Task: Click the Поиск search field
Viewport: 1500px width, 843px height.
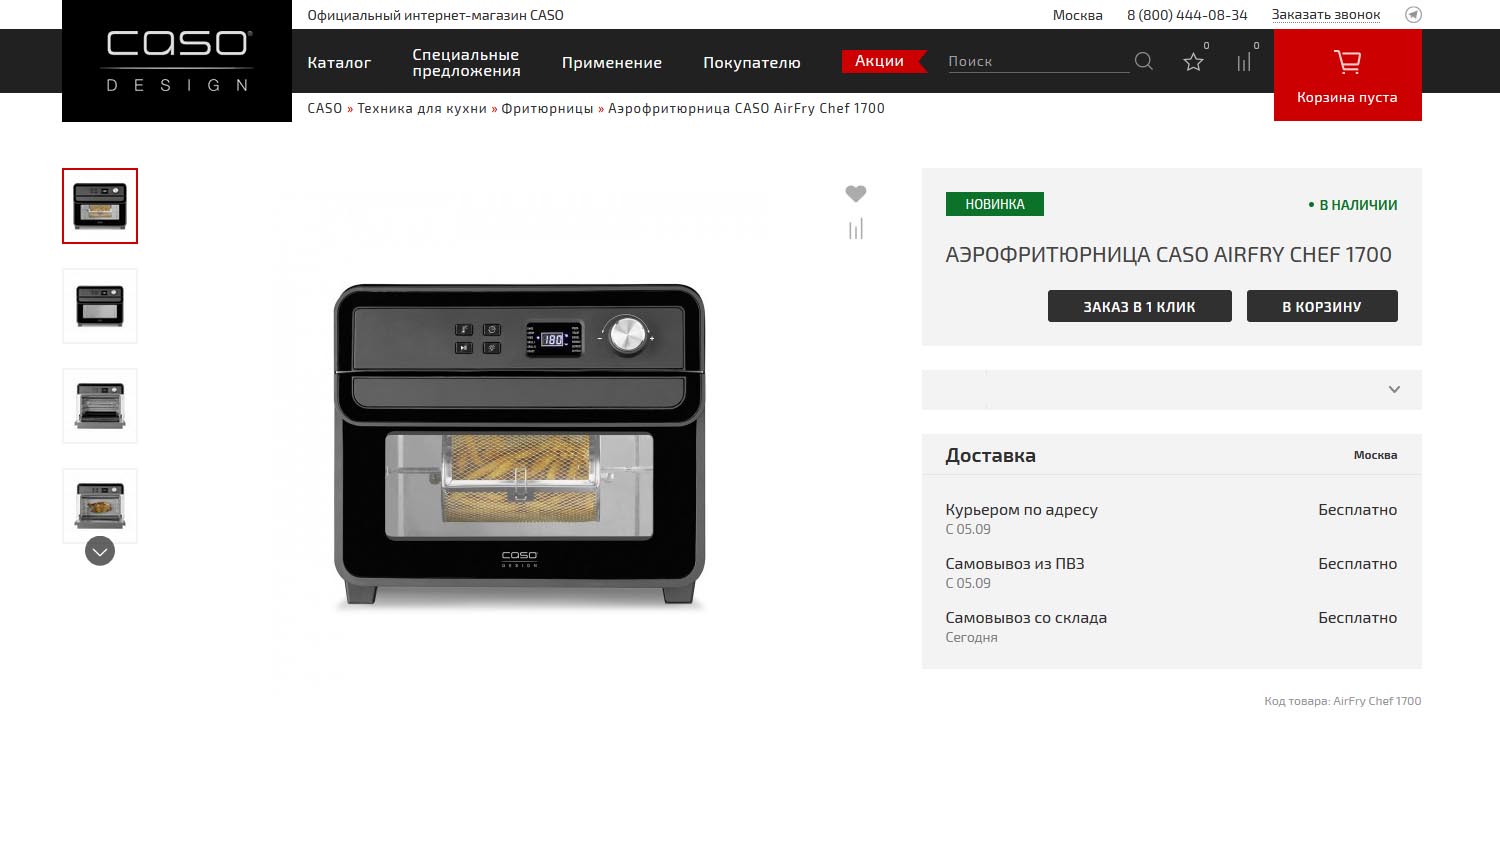Action: [1038, 61]
